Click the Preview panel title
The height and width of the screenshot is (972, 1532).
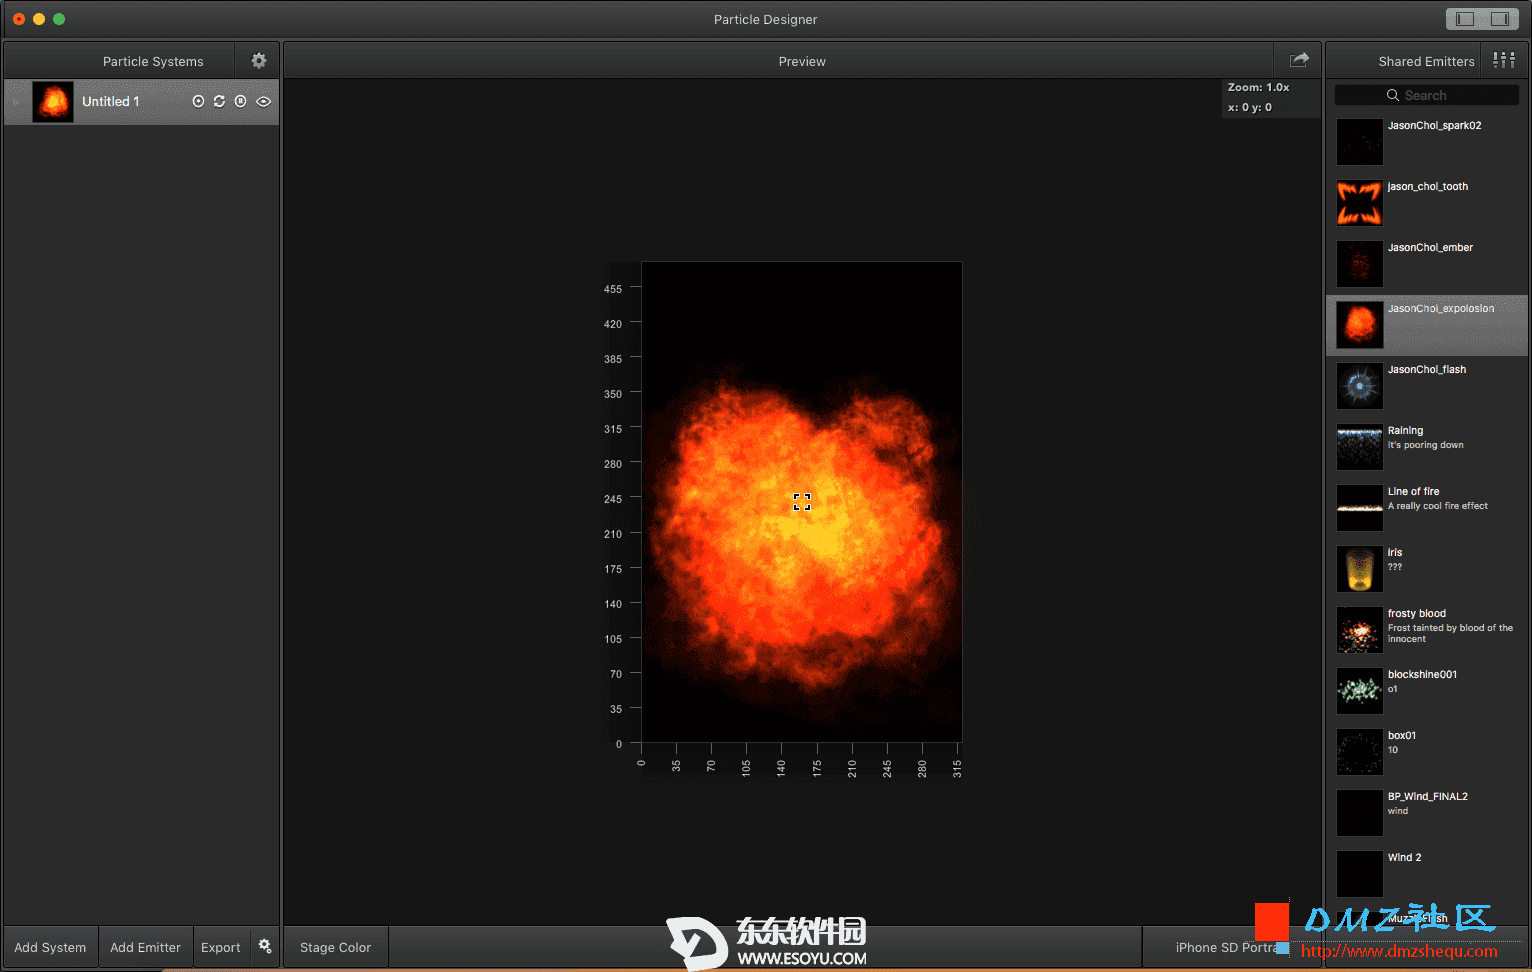click(802, 61)
